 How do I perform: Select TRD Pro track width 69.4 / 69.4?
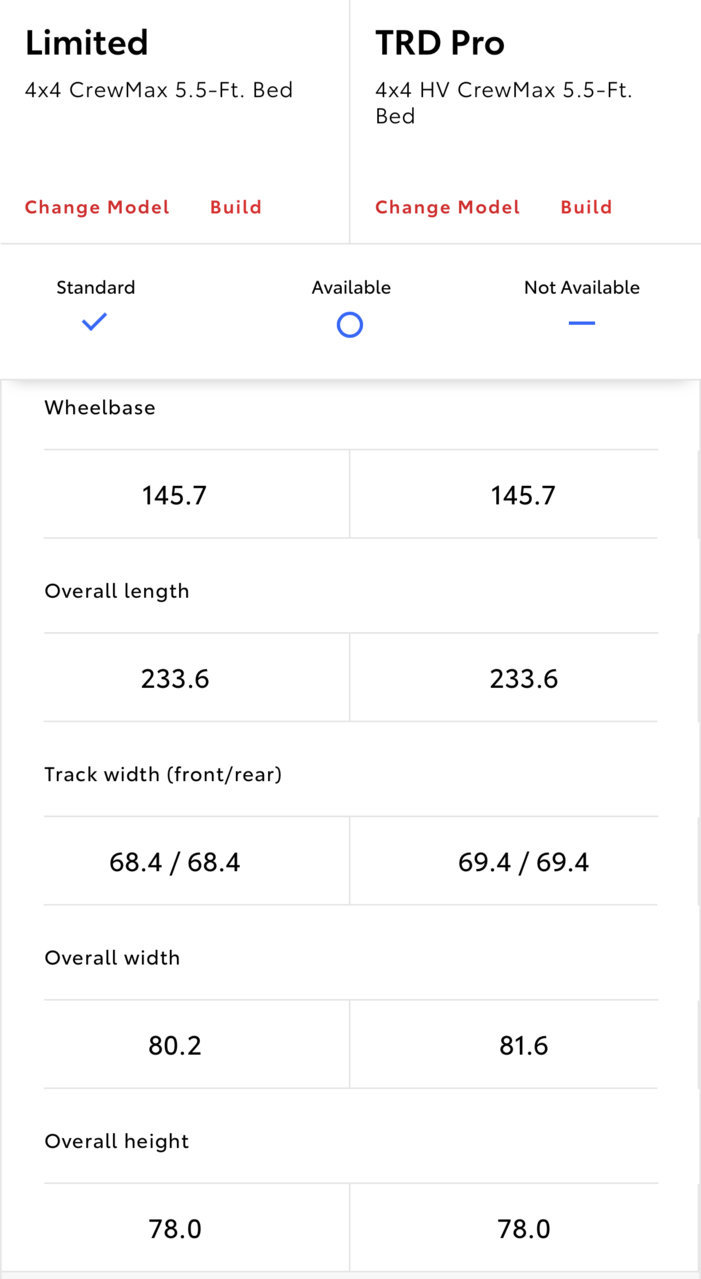(524, 862)
